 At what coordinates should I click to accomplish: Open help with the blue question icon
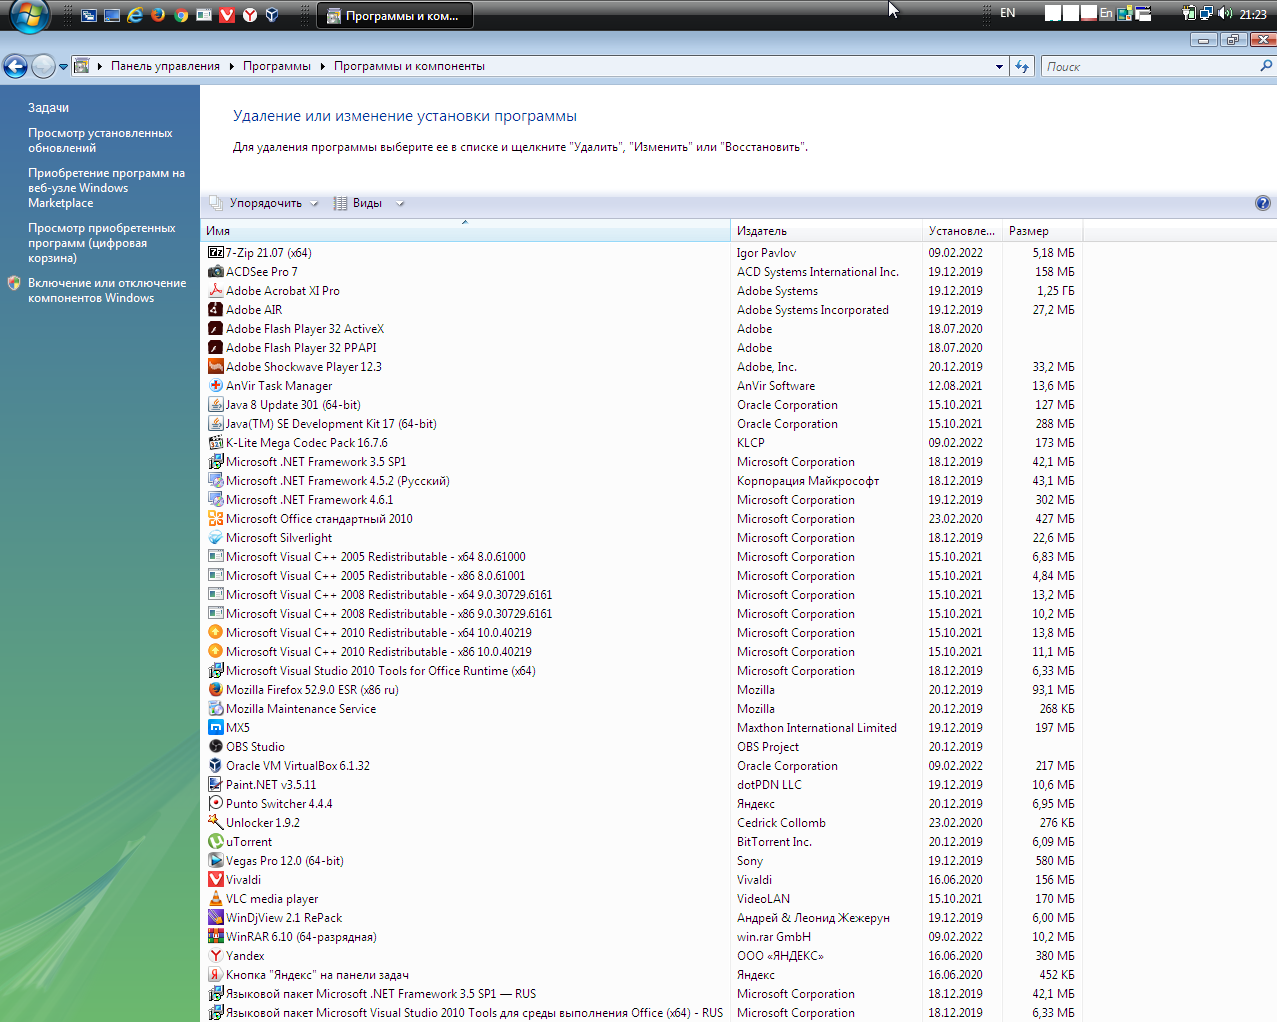1263,203
